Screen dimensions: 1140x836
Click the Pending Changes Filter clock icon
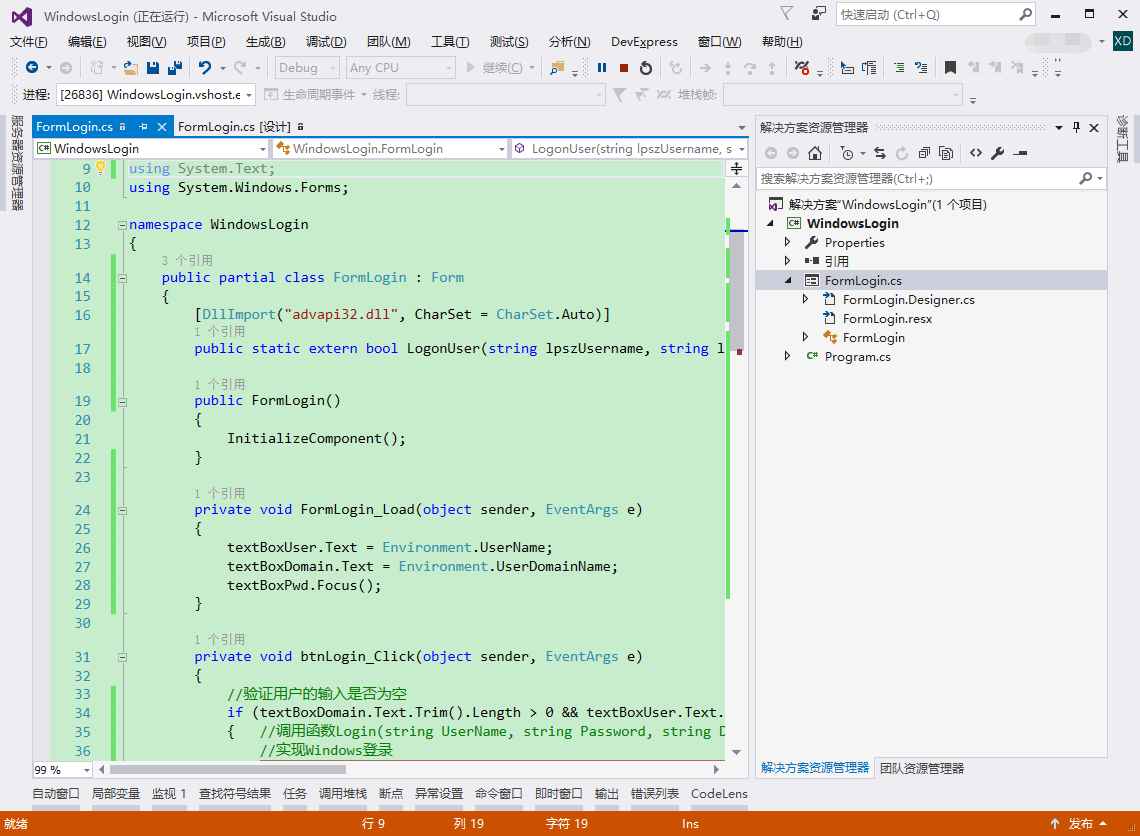click(x=847, y=153)
